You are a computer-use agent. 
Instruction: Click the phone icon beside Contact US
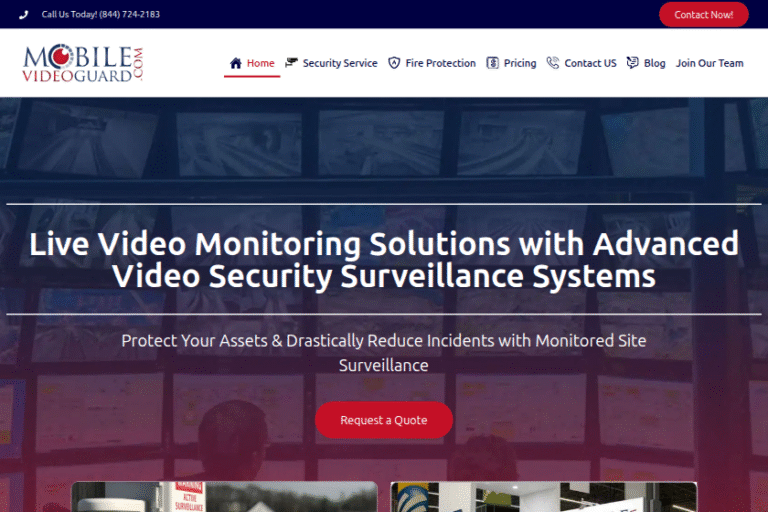click(x=553, y=63)
